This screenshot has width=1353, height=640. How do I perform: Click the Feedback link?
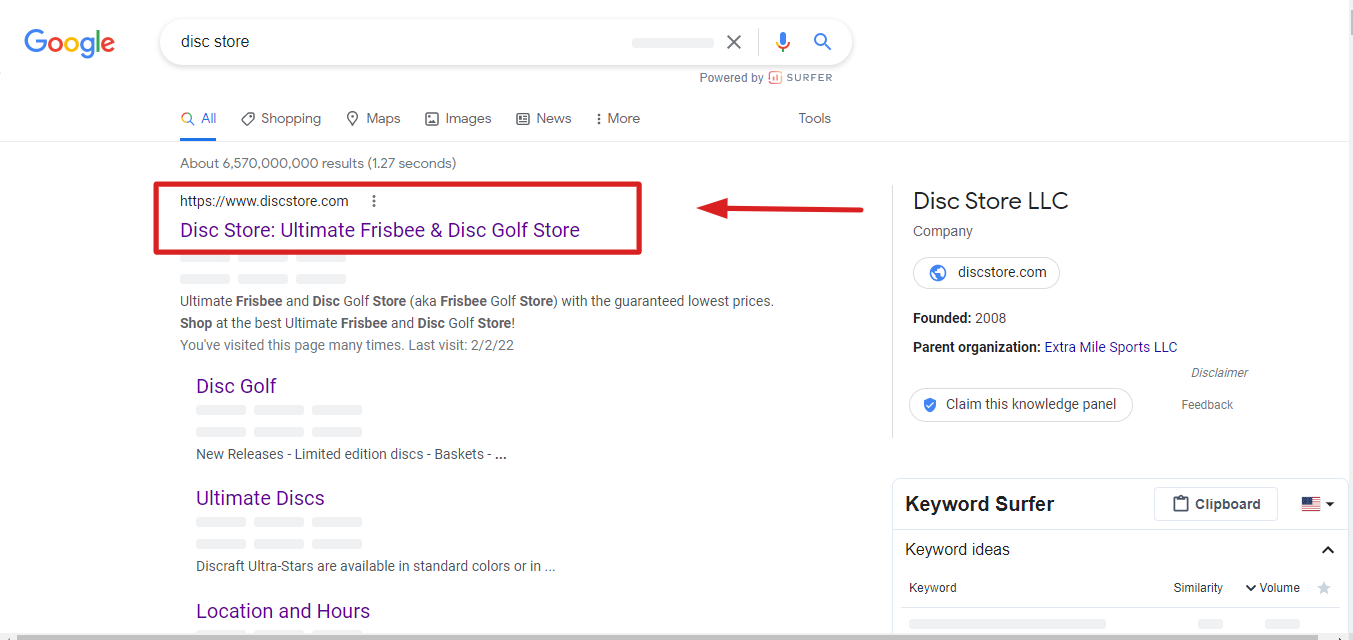(1207, 405)
